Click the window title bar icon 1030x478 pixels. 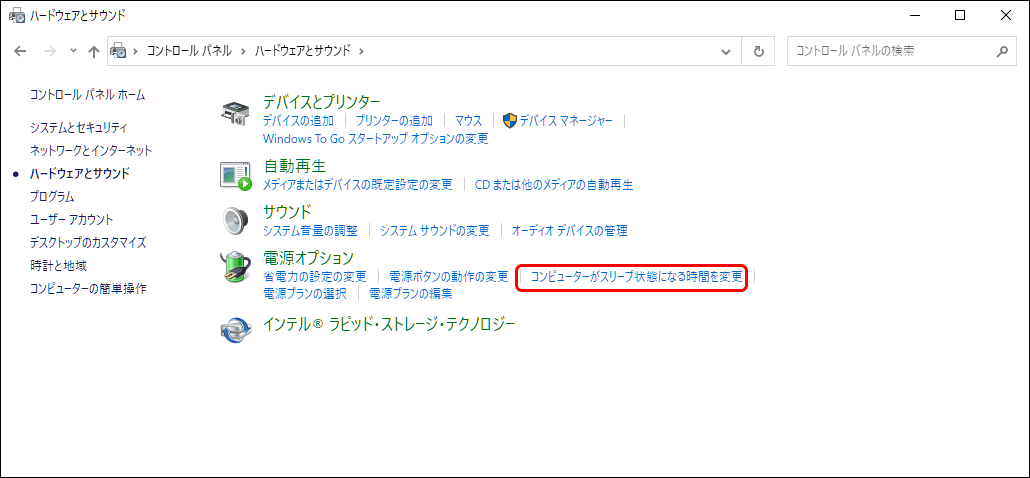(x=16, y=15)
